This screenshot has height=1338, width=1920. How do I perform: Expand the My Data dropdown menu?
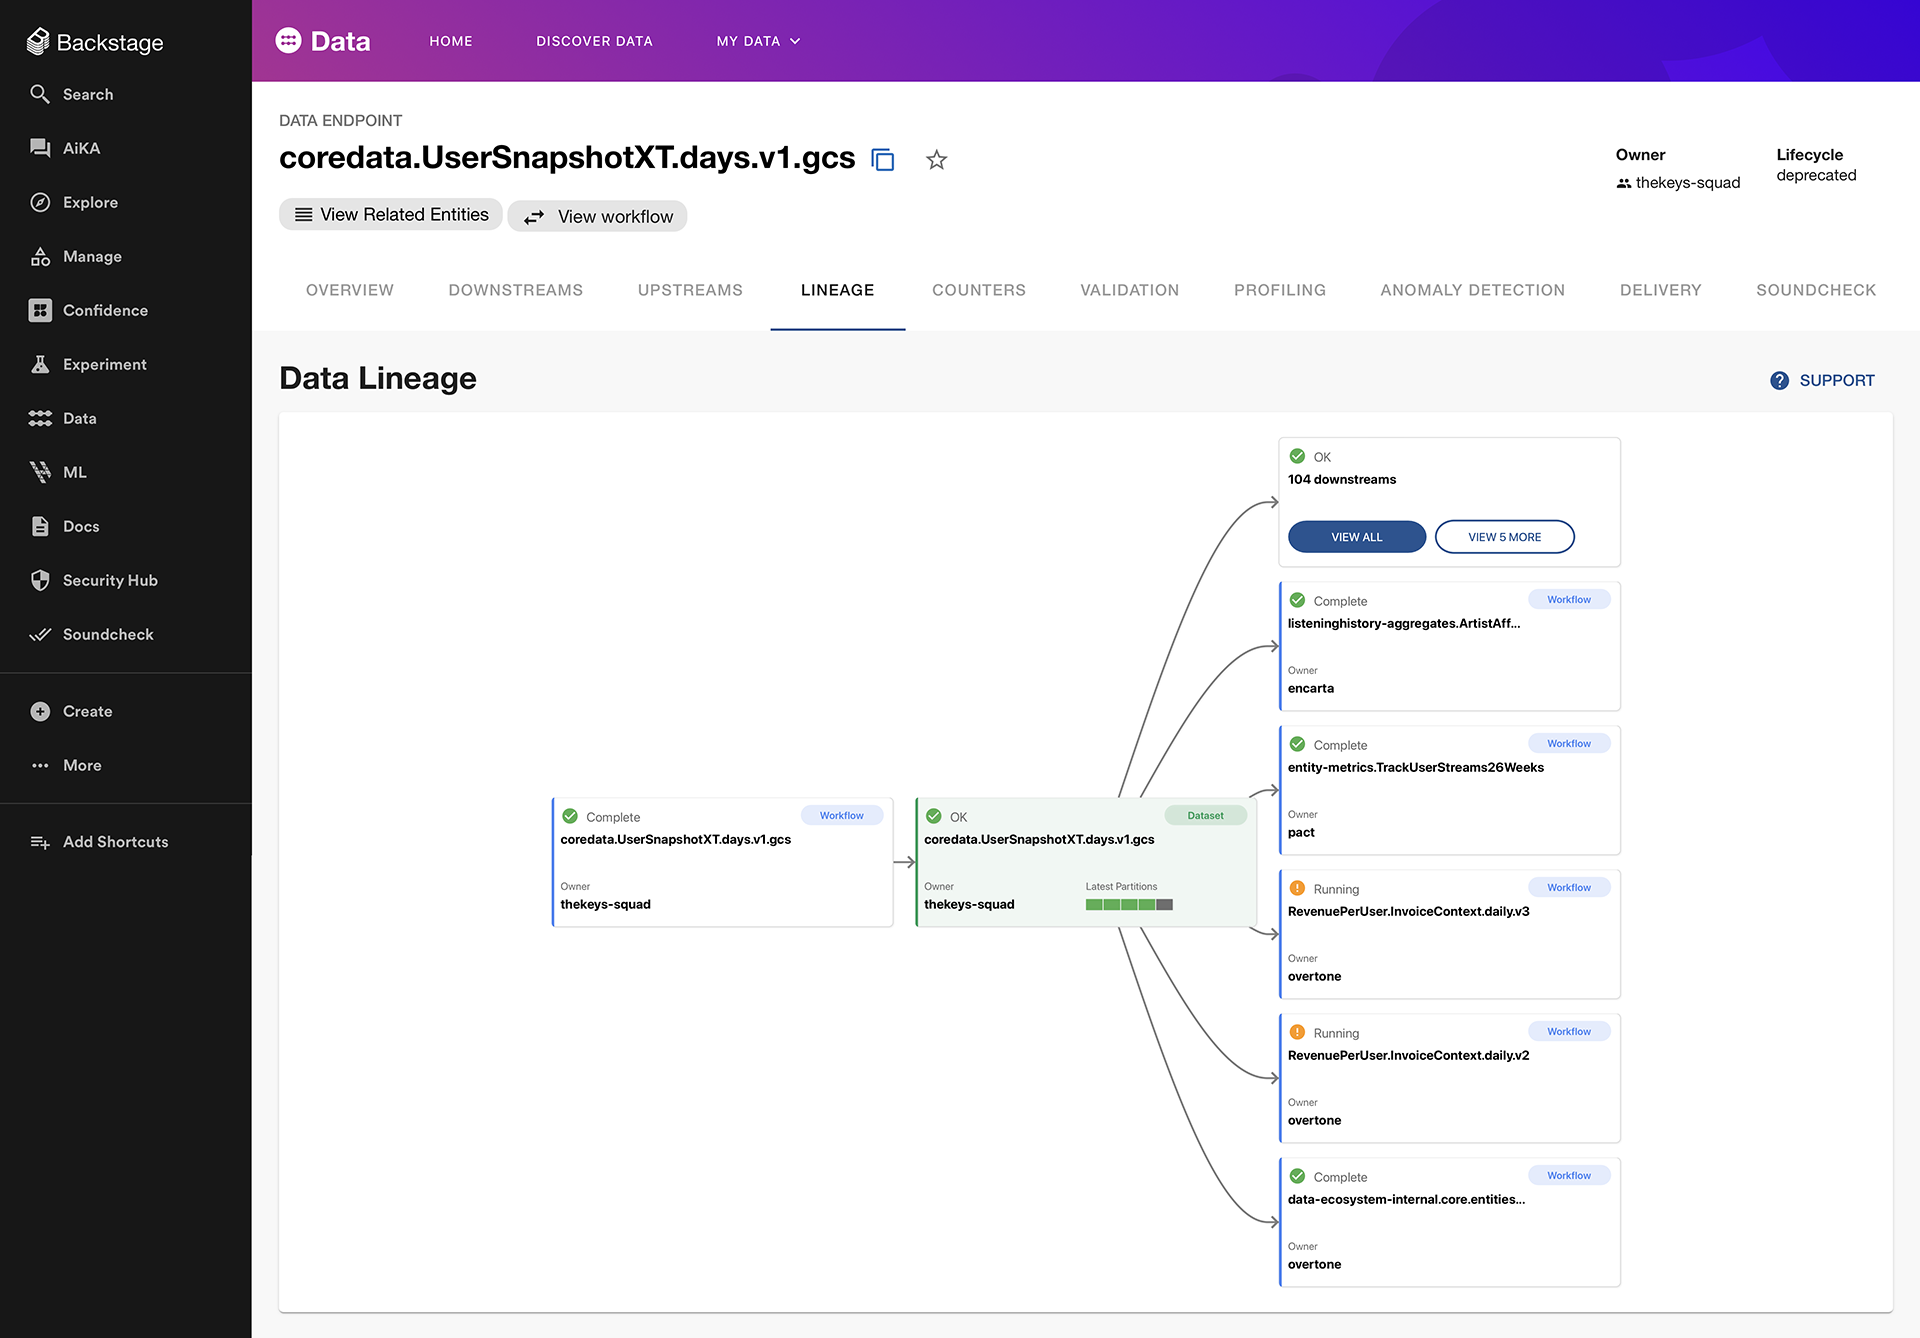[x=758, y=41]
